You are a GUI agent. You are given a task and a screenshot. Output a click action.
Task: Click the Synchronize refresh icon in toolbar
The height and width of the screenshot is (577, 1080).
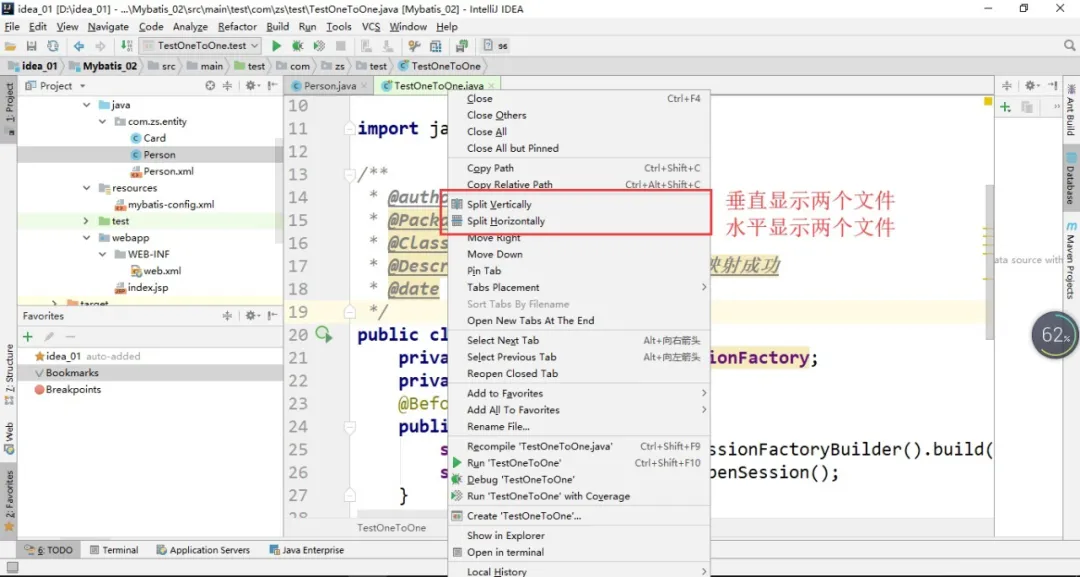coord(52,46)
